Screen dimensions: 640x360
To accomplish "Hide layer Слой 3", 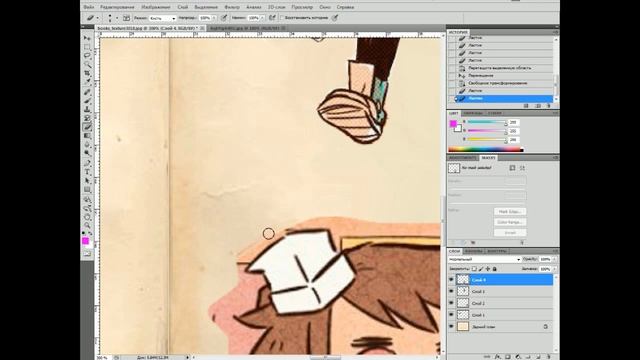I will [451, 291].
